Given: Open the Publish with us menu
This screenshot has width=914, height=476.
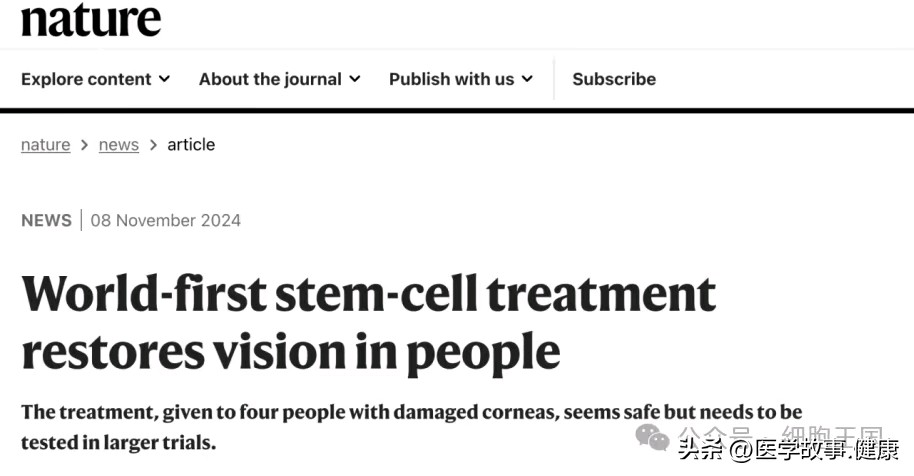Looking at the screenshot, I should point(461,79).
